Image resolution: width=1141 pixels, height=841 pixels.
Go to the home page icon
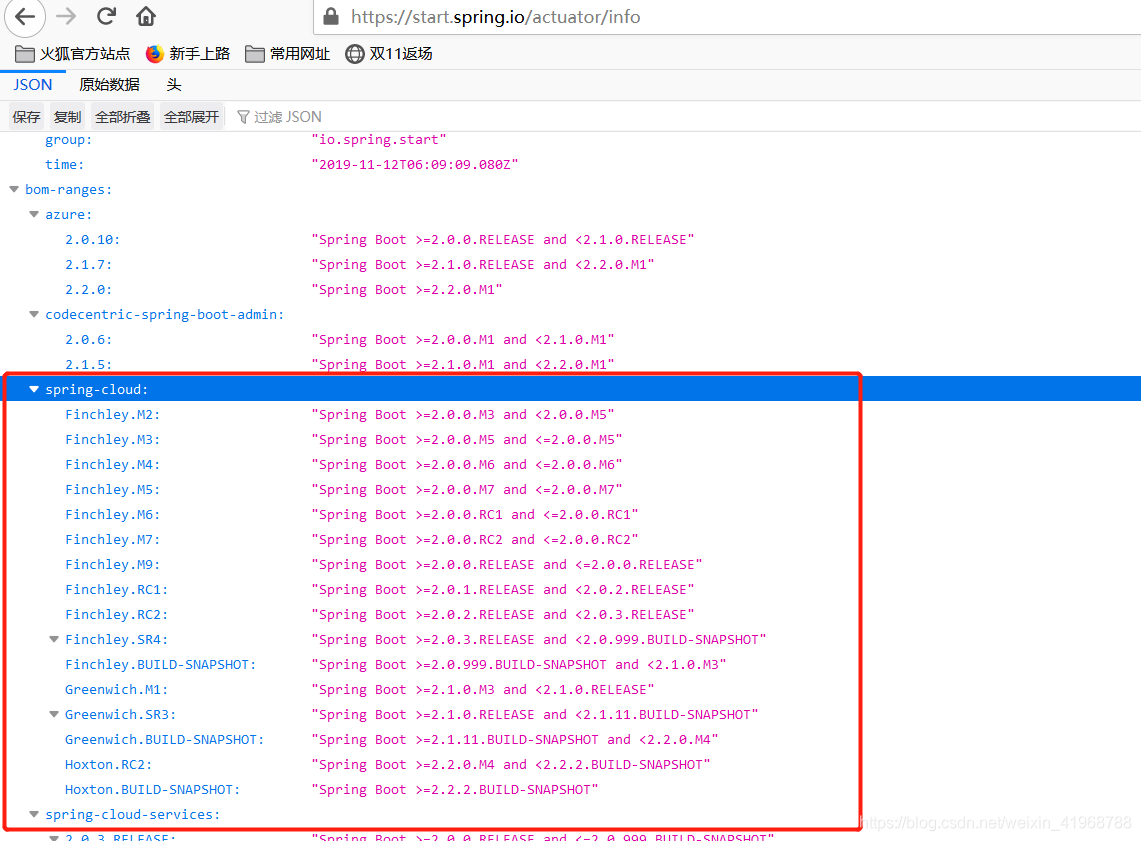pyautogui.click(x=146, y=16)
